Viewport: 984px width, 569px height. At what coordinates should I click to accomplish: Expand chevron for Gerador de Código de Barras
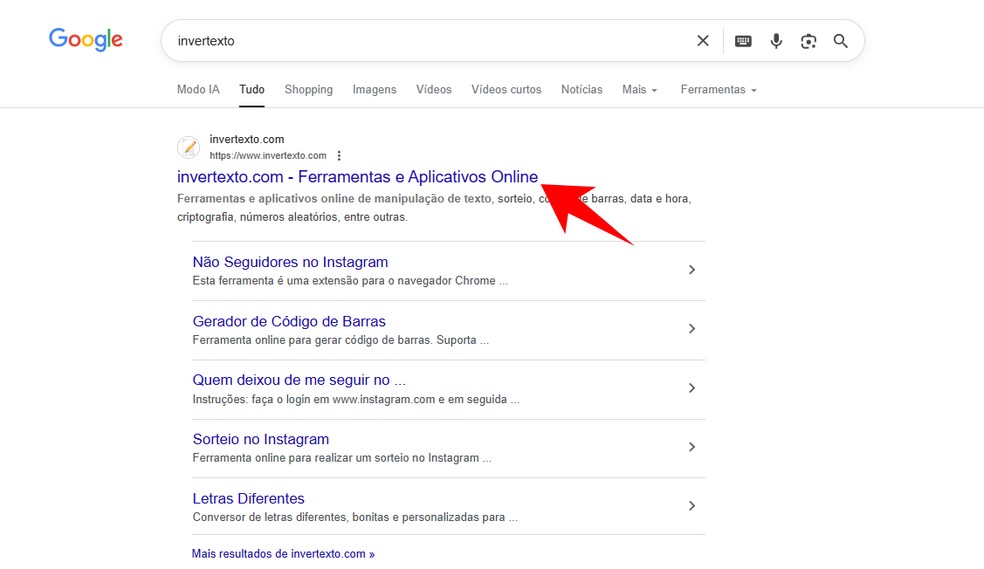tap(692, 329)
